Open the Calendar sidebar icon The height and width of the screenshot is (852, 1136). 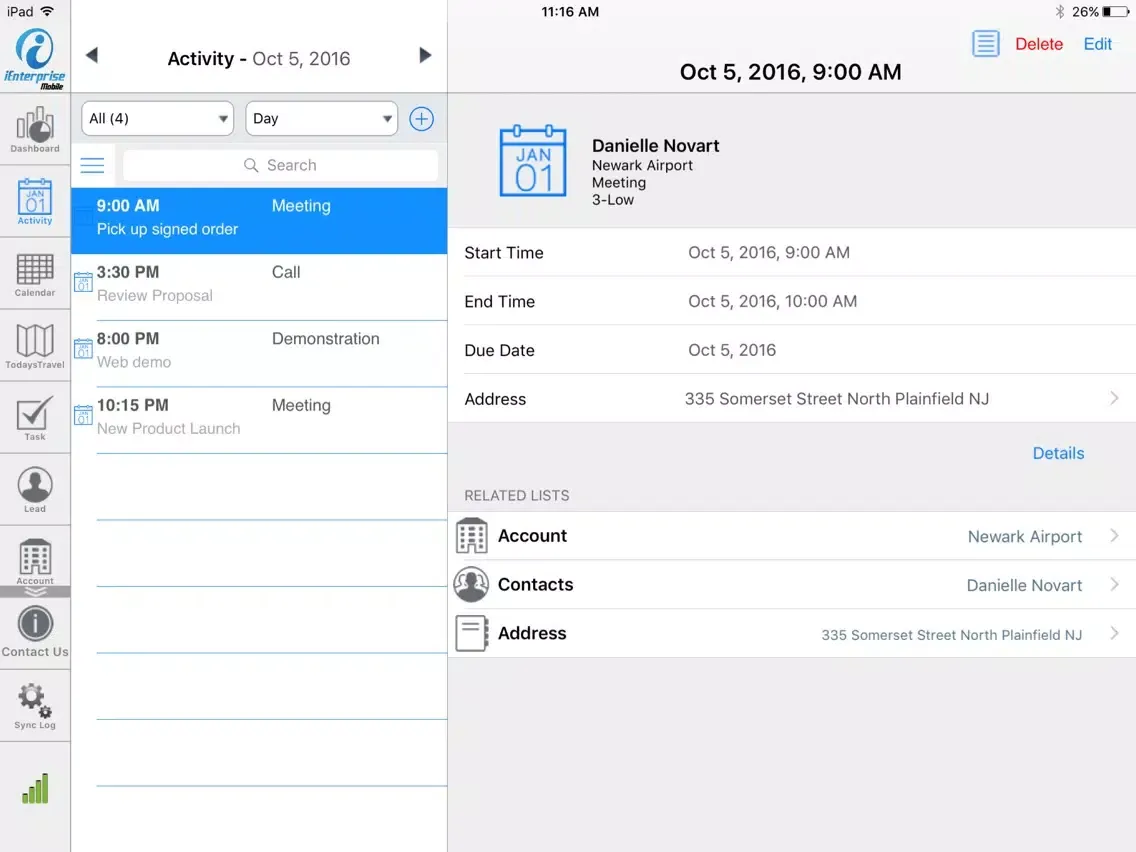click(35, 274)
